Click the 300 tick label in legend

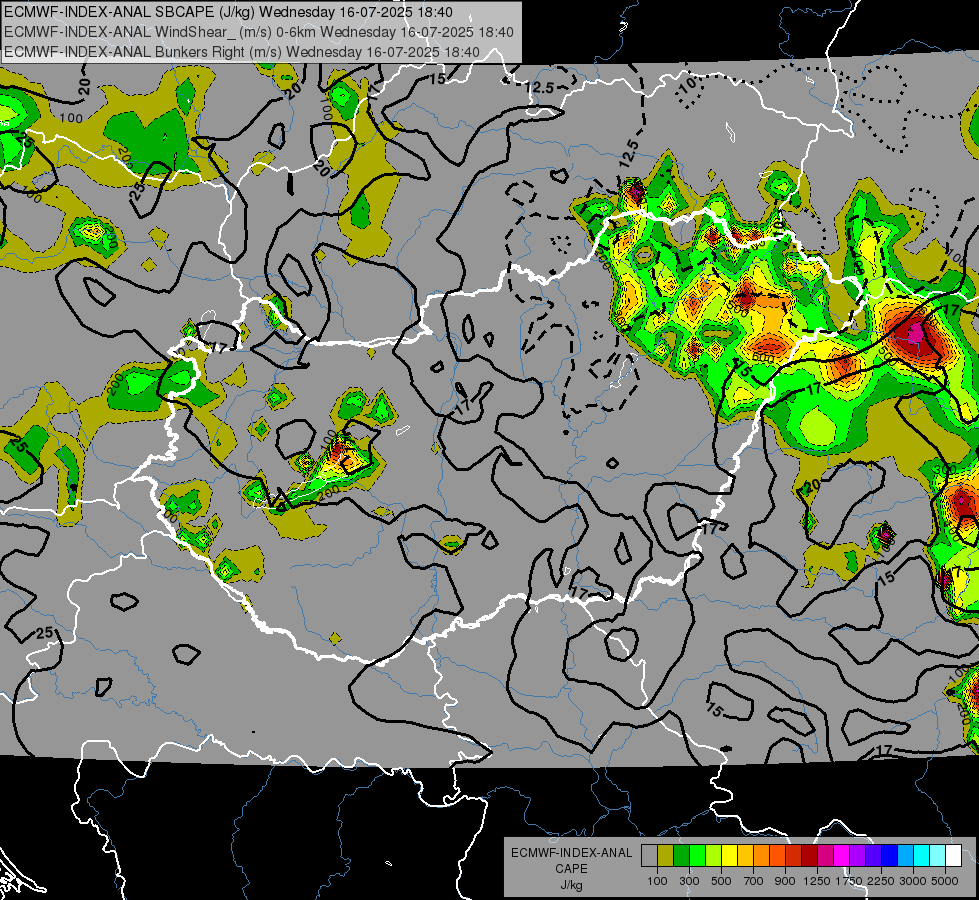point(689,881)
